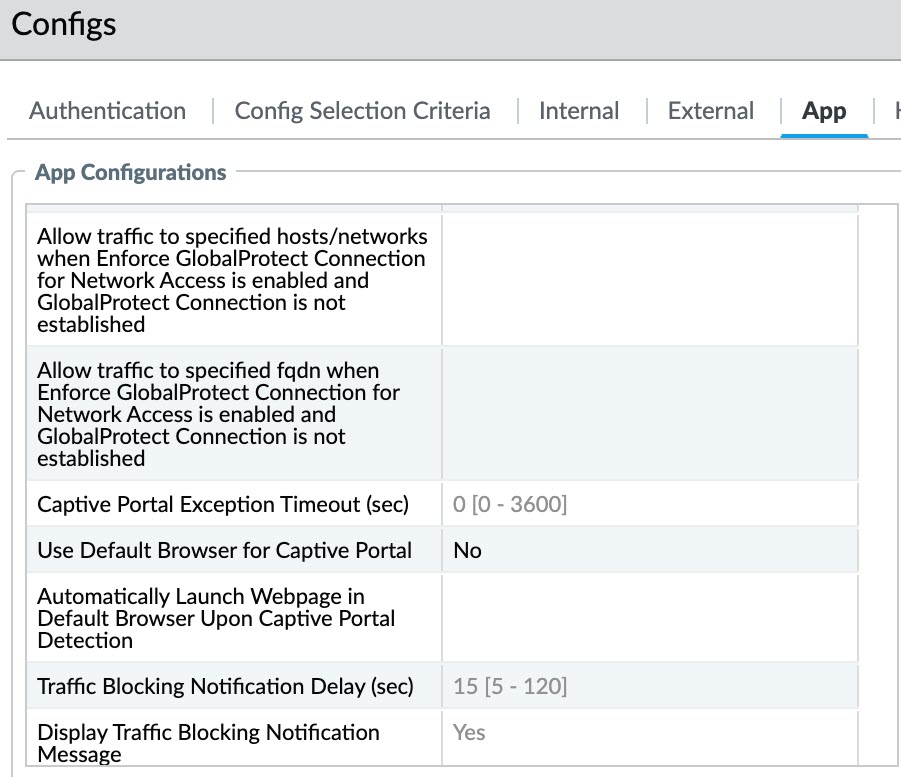
Task: Select the 'Allow traffic to specified hosts/networks' row label
Action: [232, 280]
